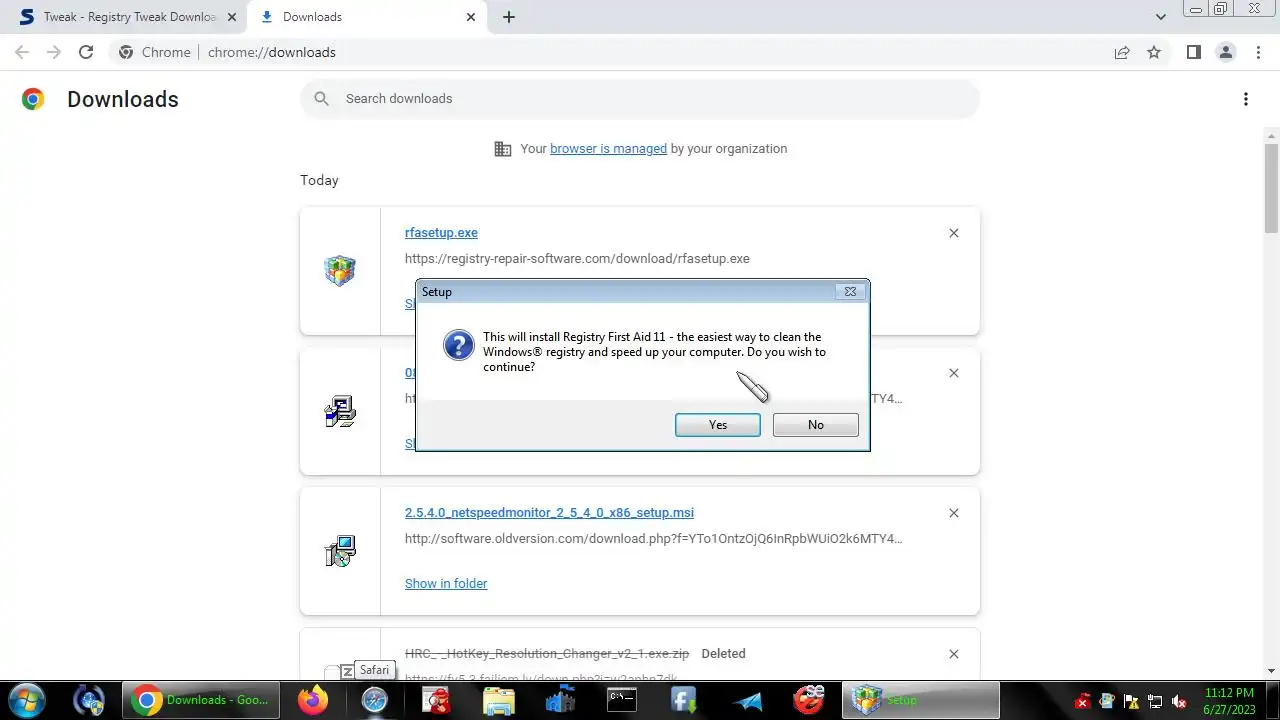Click the red X security tray icon

1082,701
